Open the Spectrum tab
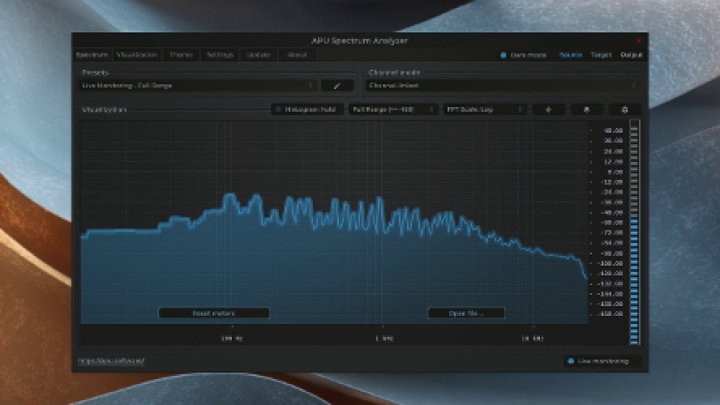 tap(92, 55)
